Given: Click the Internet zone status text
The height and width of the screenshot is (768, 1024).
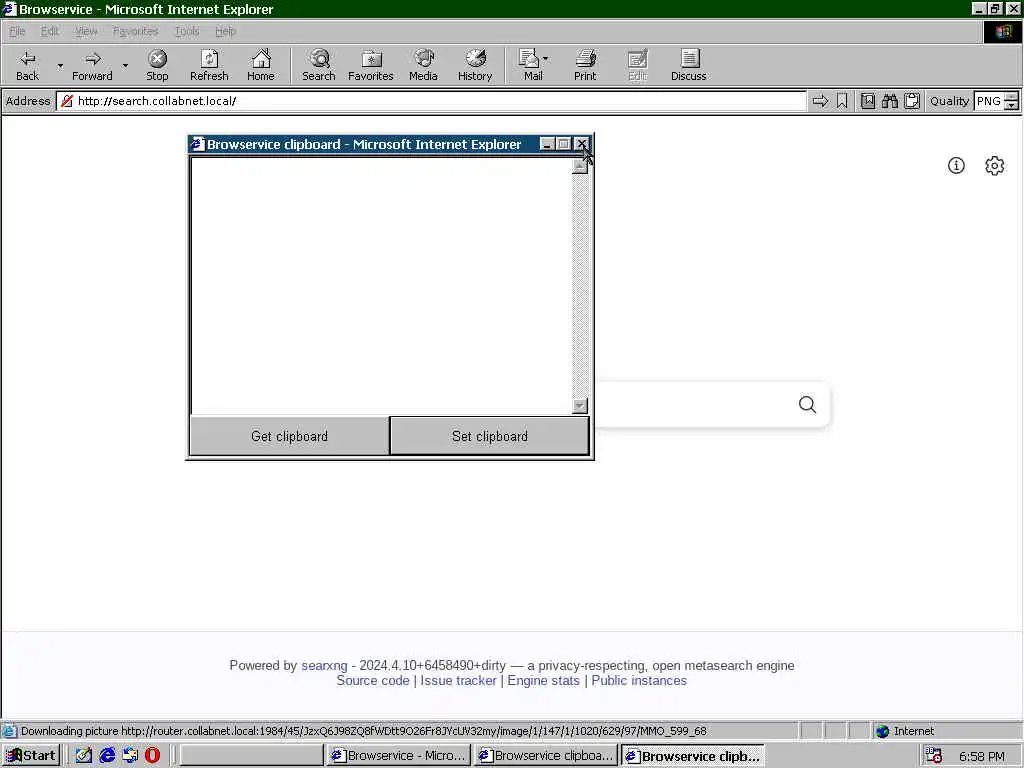Looking at the screenshot, I should 914,731.
